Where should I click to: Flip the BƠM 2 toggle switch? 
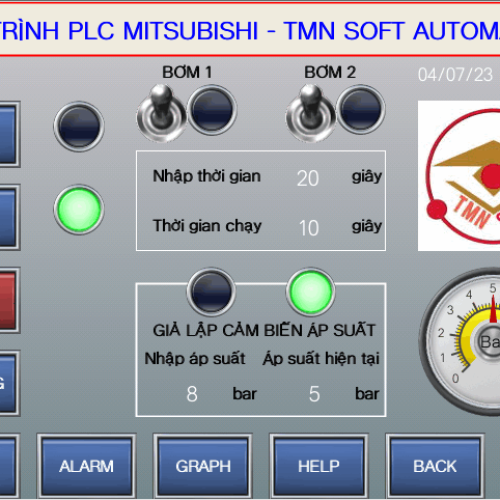click(311, 113)
